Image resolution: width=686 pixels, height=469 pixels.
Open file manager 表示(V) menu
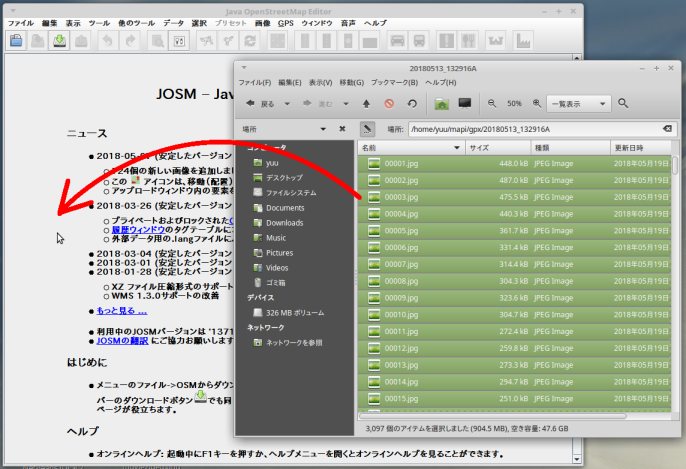click(x=320, y=82)
